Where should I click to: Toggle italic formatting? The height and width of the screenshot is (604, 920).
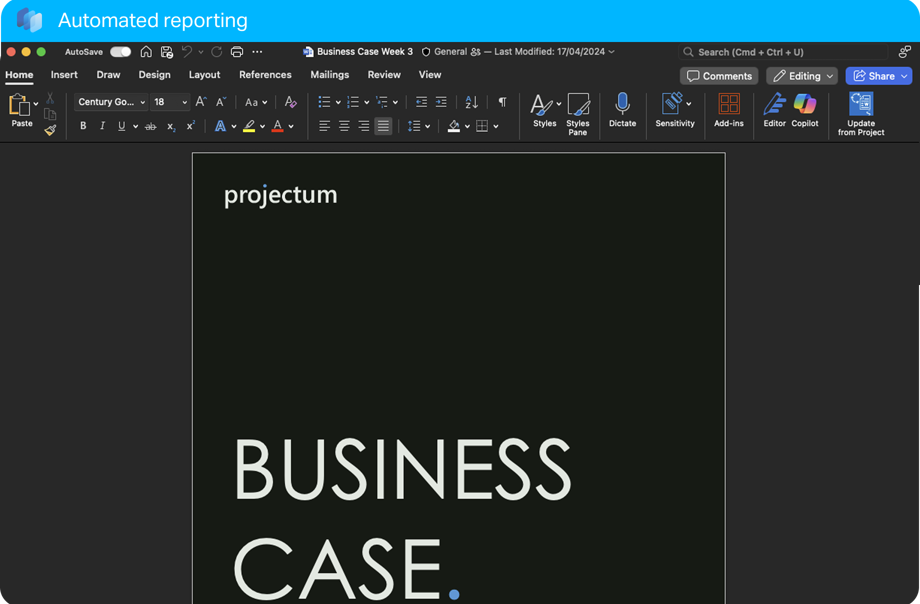pos(102,126)
